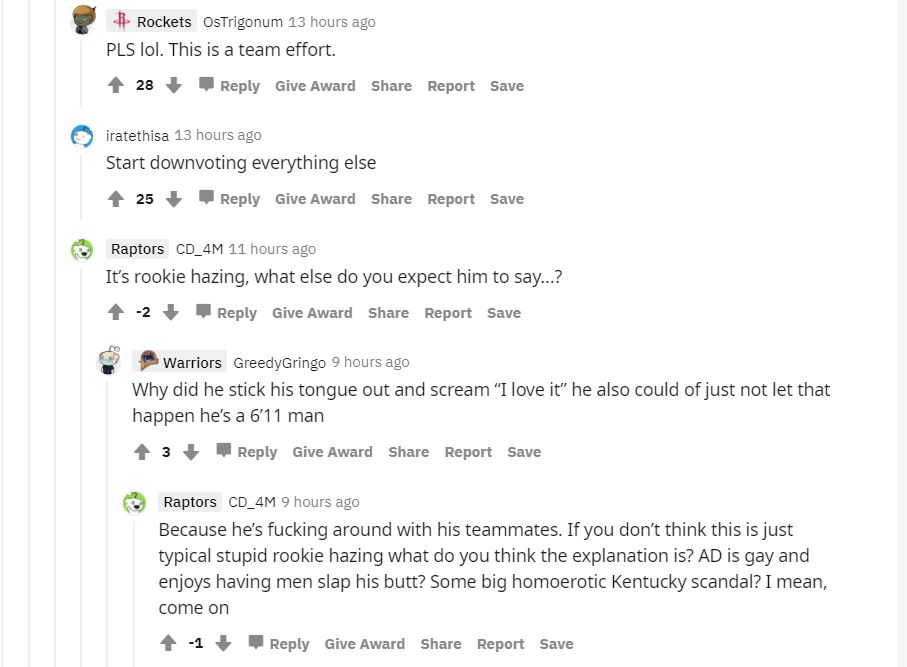Click the Rockets team flair

pos(152,21)
